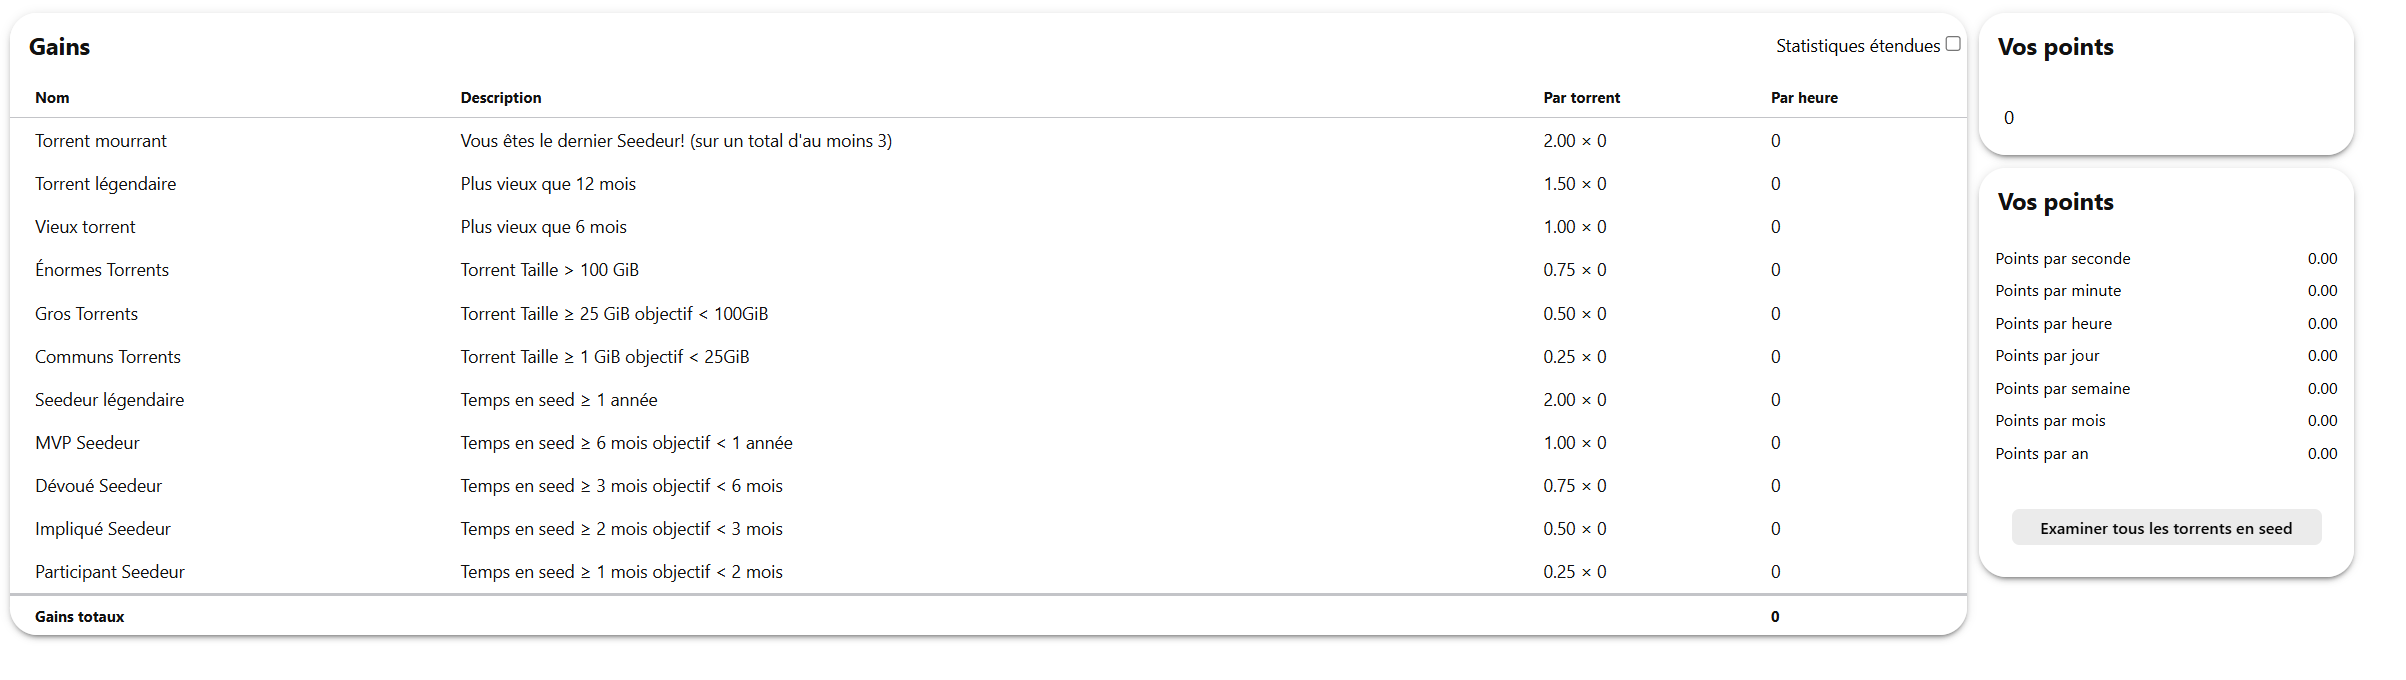The width and height of the screenshot is (2406, 680).
Task: Click the "Communs Torrents" entry
Action: tap(108, 357)
